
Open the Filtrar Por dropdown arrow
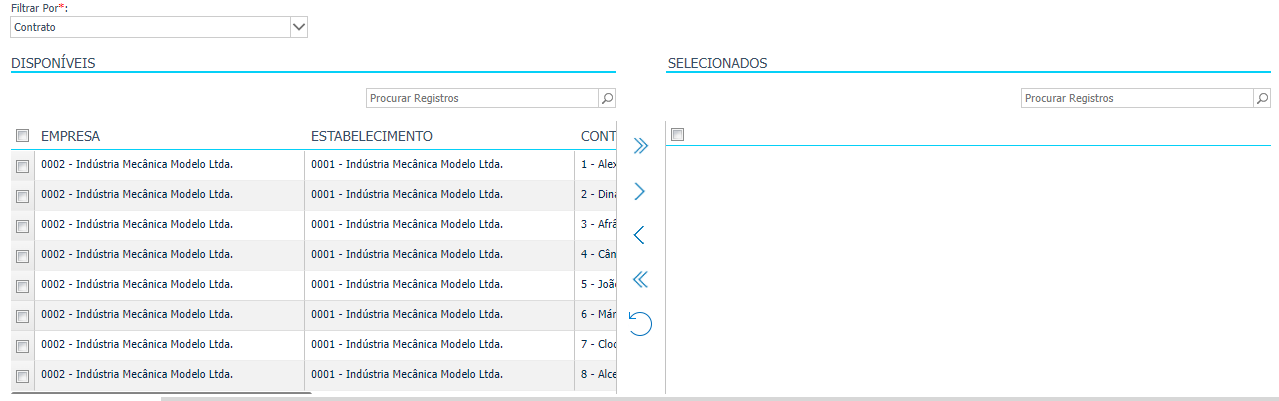pos(298,27)
